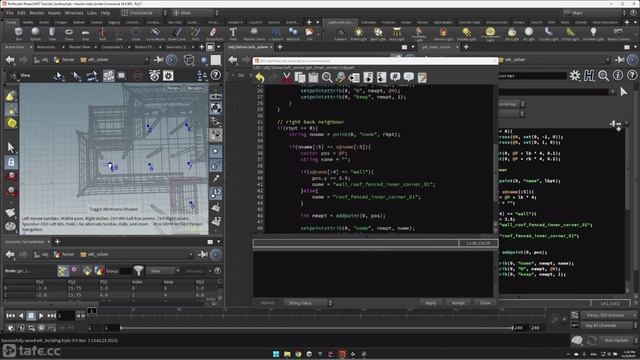This screenshot has height=360, width=640.
Task: Toggle pin on Geometry Spreadsheet path bar
Action: click(x=202, y=254)
